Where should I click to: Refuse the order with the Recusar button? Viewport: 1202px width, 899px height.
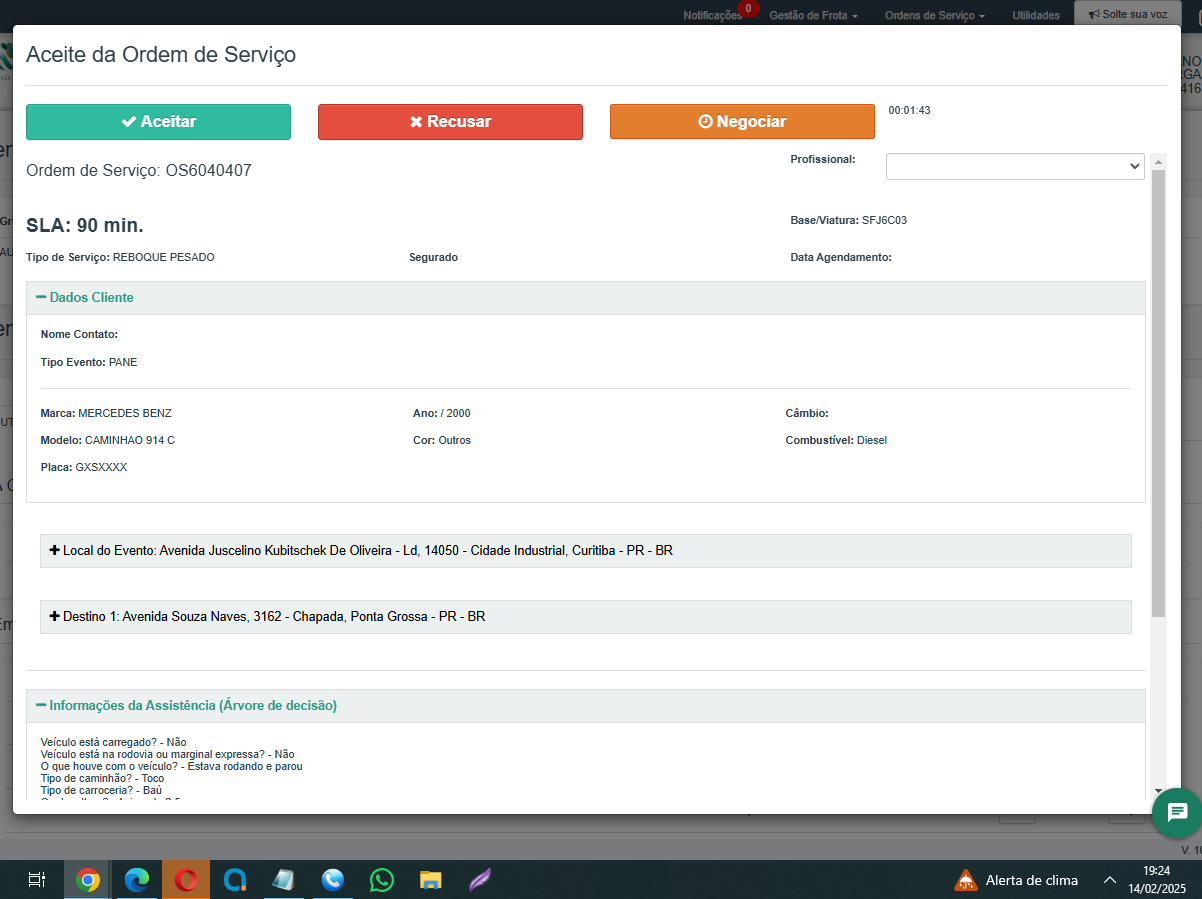point(450,122)
